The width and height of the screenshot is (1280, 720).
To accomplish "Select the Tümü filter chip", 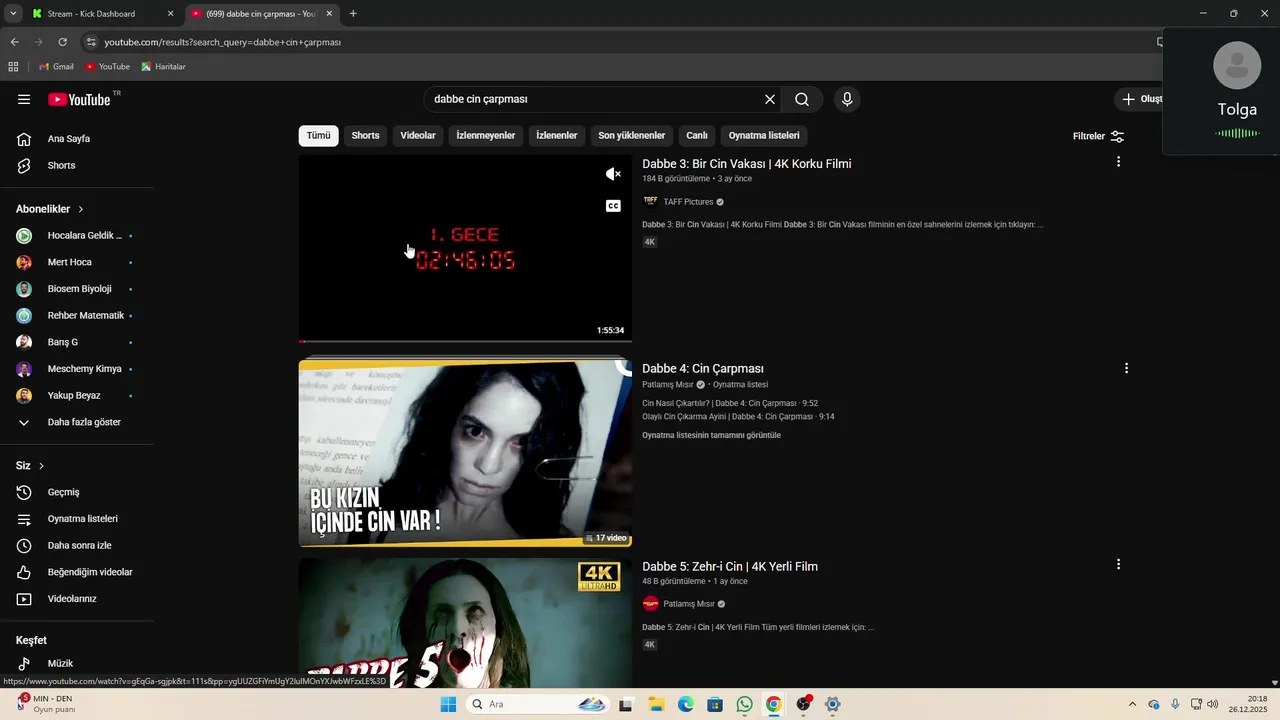I will (318, 136).
